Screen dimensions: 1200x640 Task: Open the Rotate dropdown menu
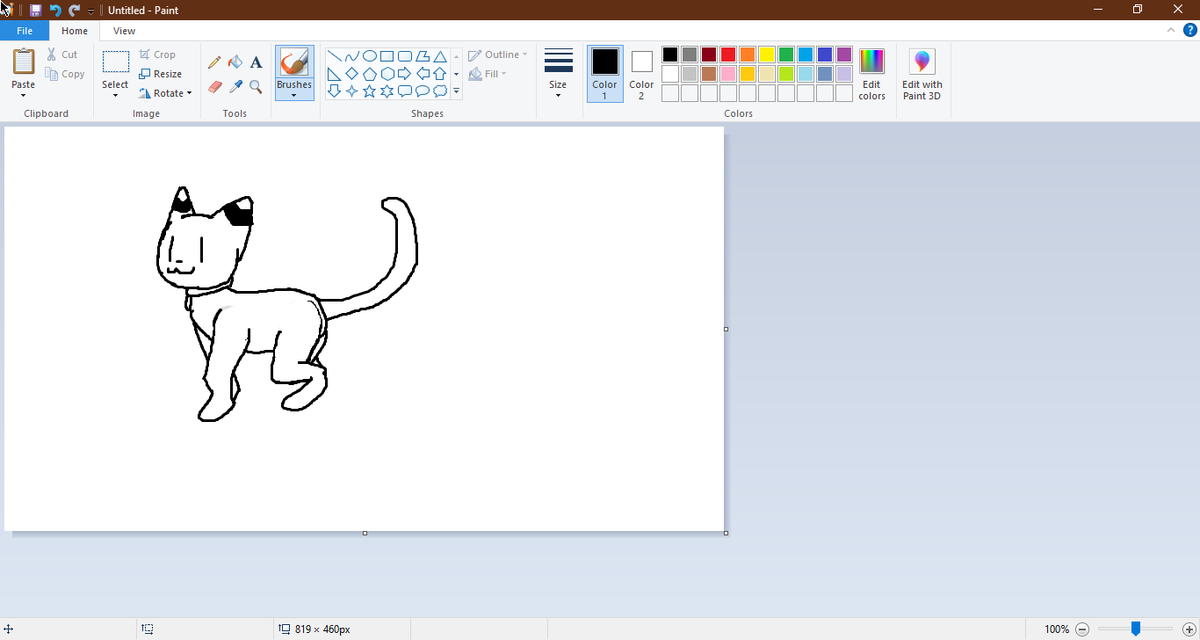click(x=165, y=93)
